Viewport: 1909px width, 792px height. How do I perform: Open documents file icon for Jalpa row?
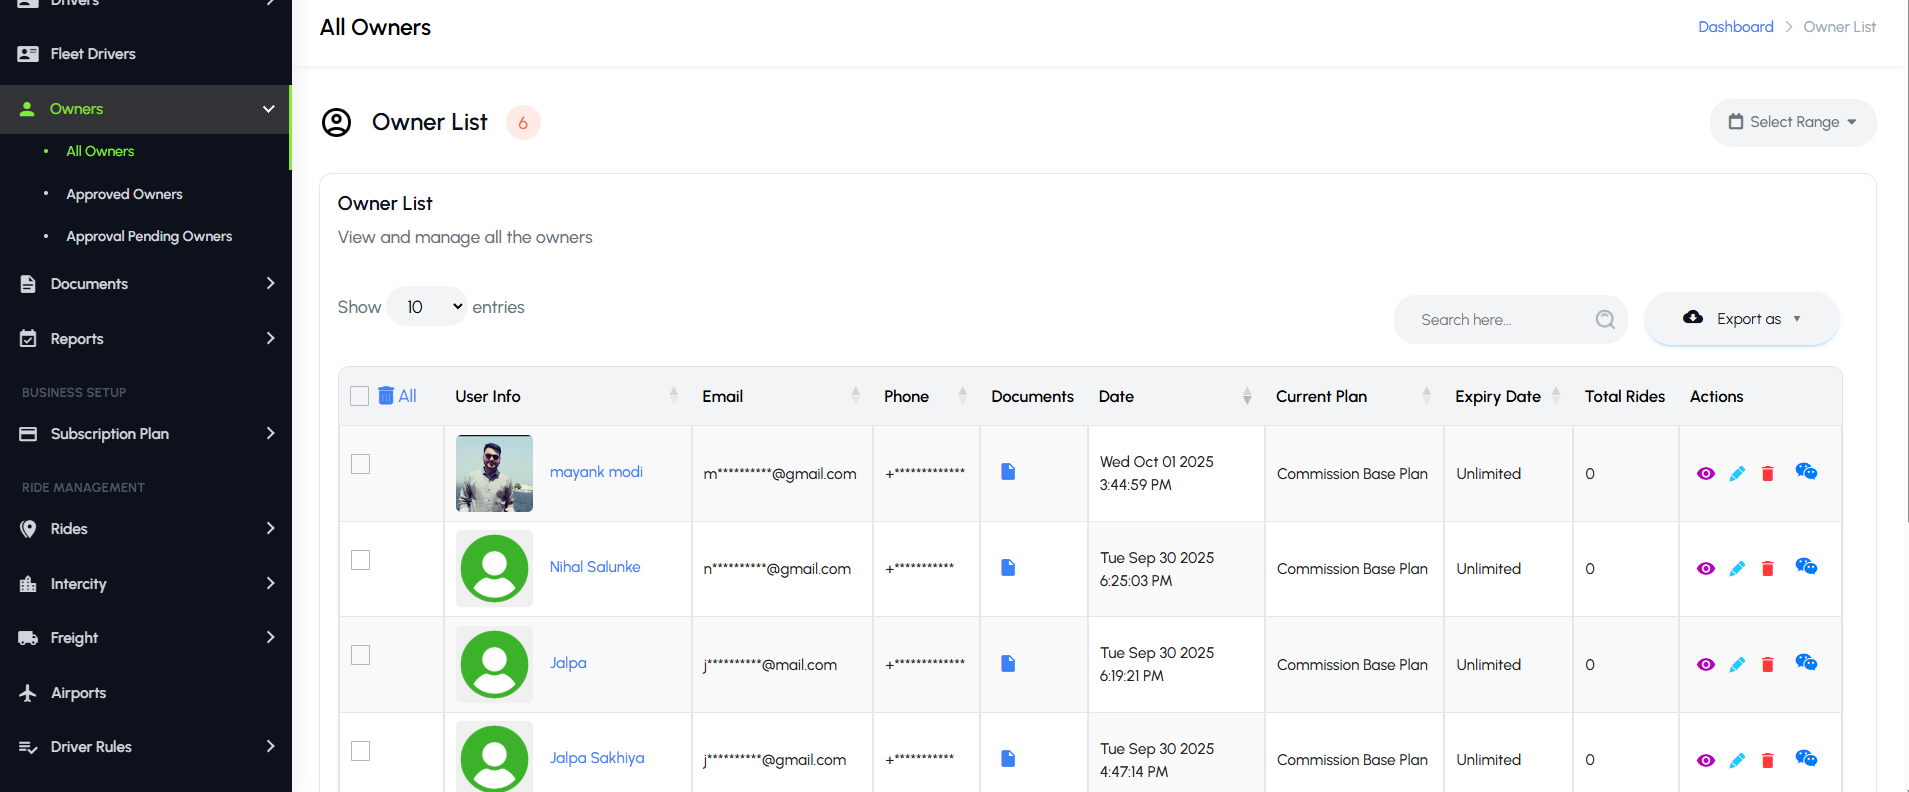click(1008, 664)
